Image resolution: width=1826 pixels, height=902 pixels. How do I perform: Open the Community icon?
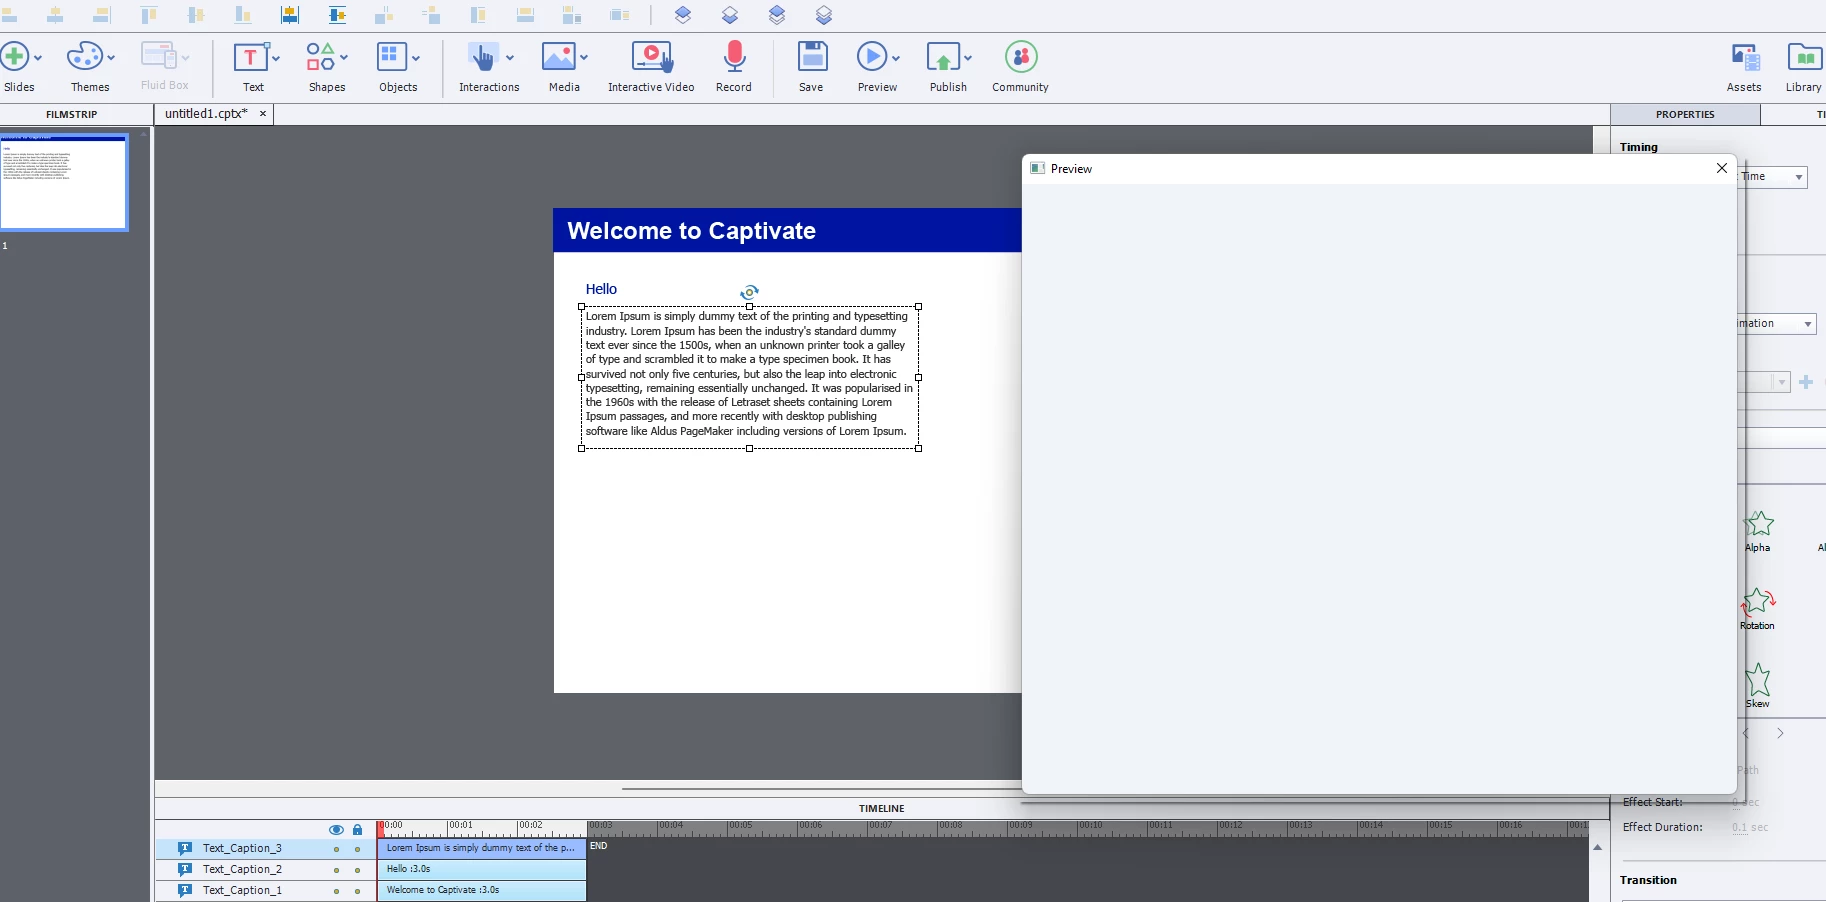point(1021,57)
